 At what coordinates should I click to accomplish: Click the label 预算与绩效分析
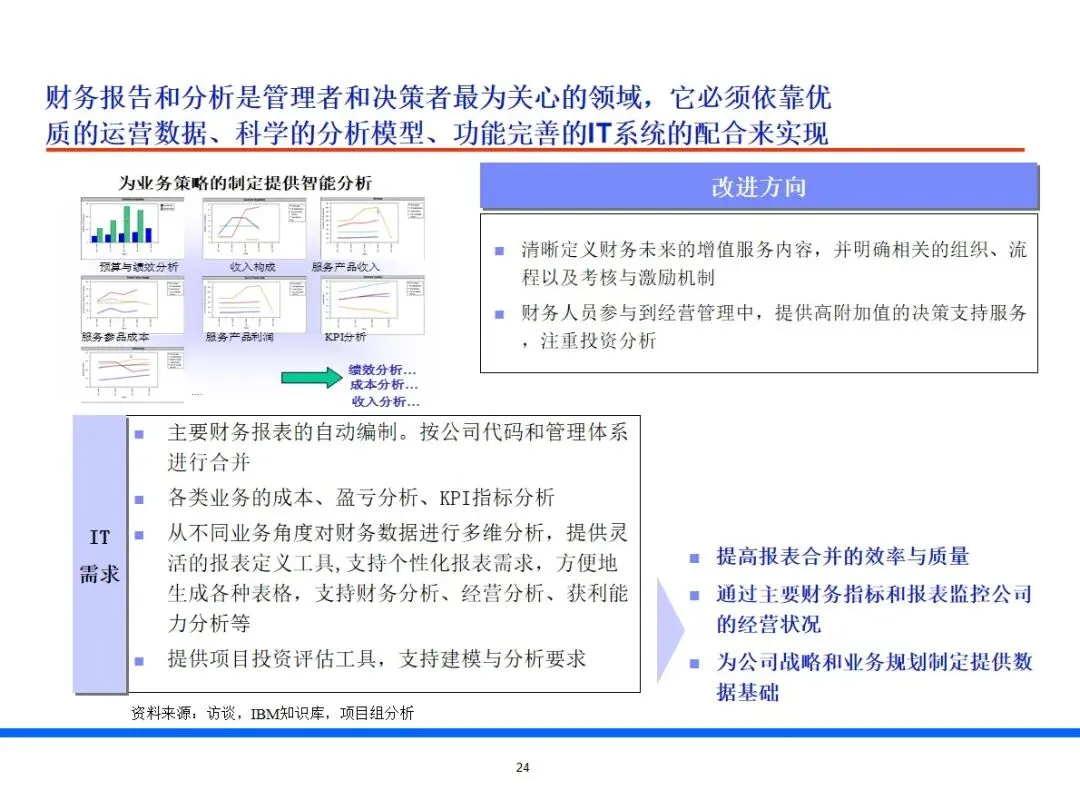coord(138,267)
